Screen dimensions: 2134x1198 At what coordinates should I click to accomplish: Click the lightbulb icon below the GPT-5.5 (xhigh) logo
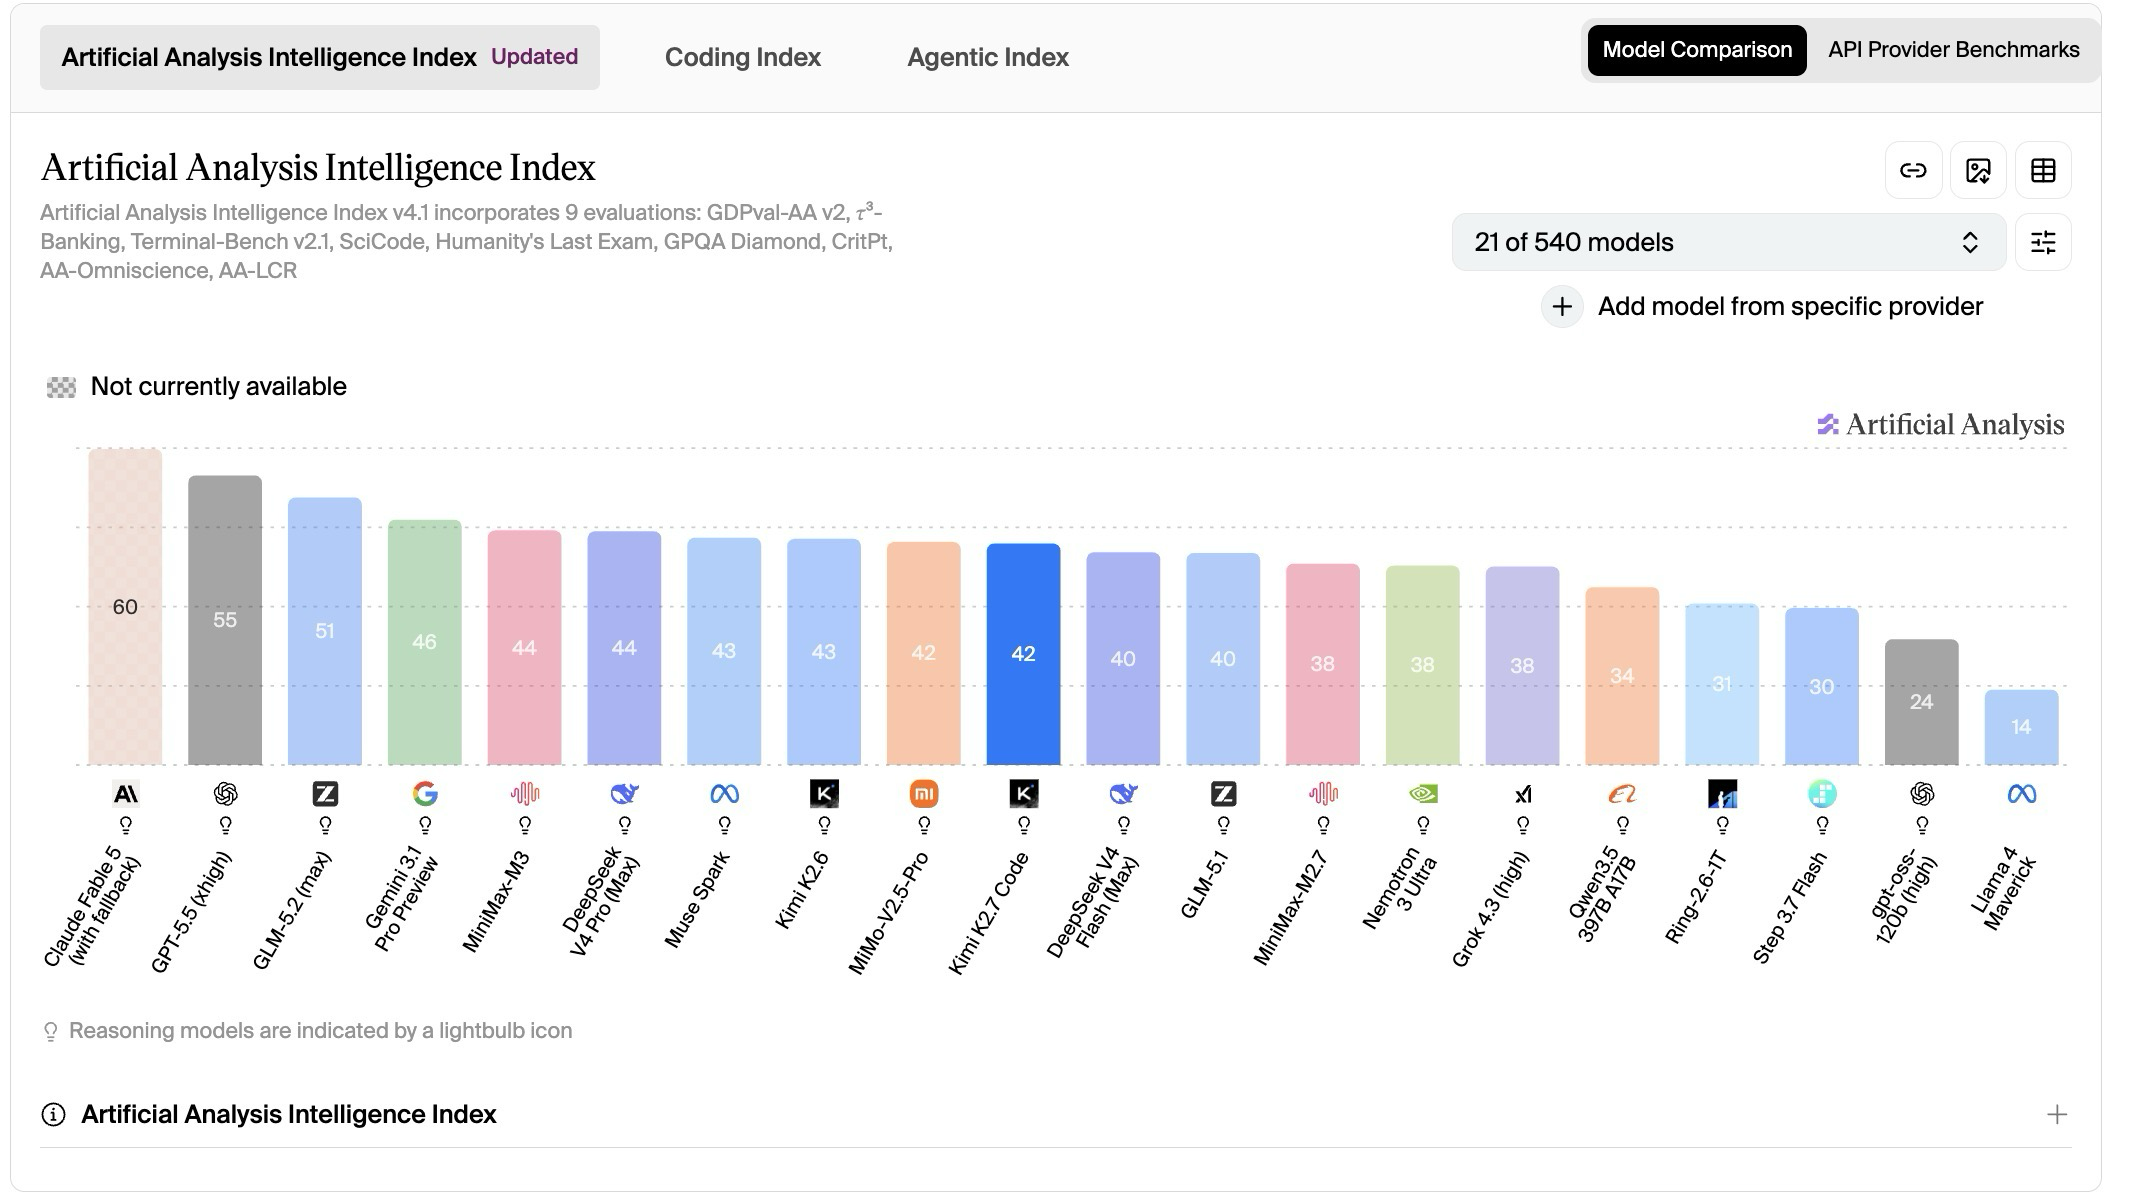point(225,826)
